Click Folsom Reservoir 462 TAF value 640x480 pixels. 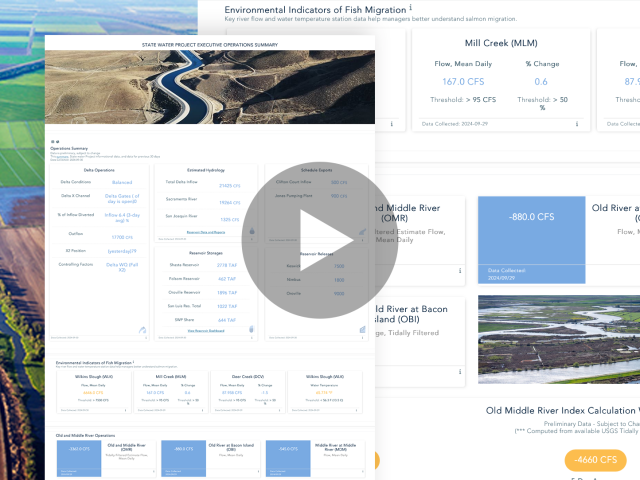227,279
